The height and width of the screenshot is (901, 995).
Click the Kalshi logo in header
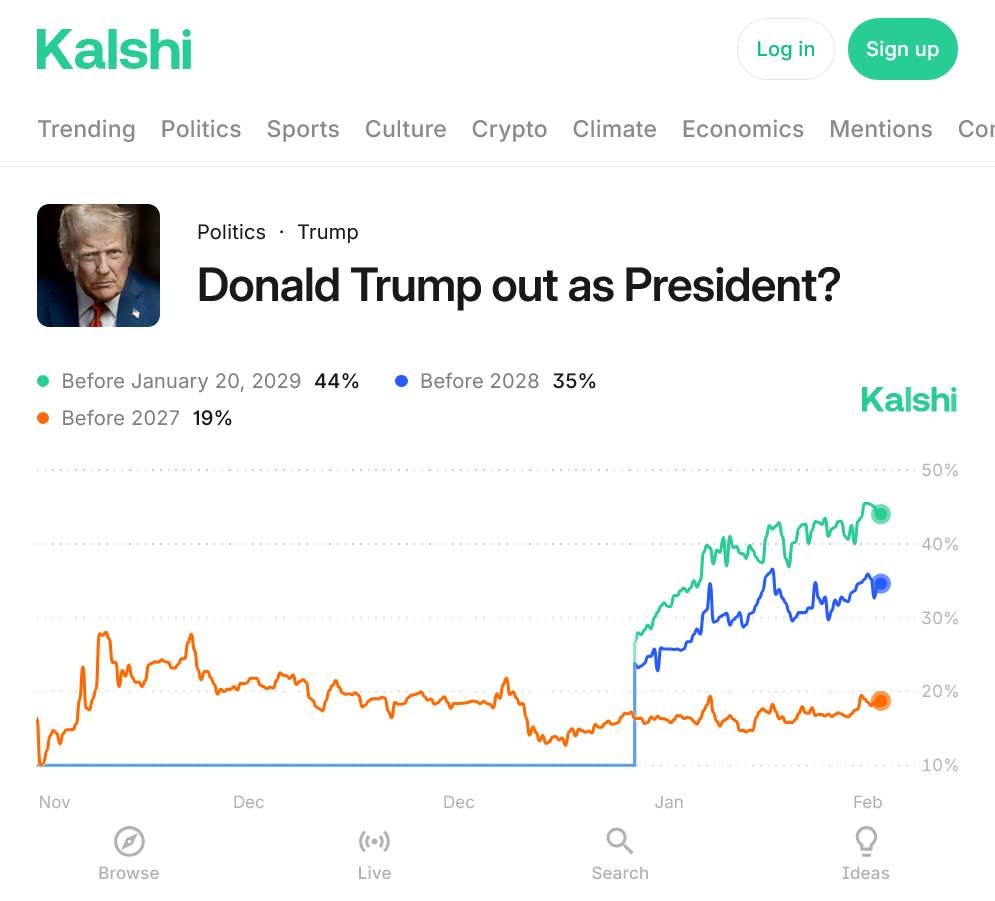114,49
